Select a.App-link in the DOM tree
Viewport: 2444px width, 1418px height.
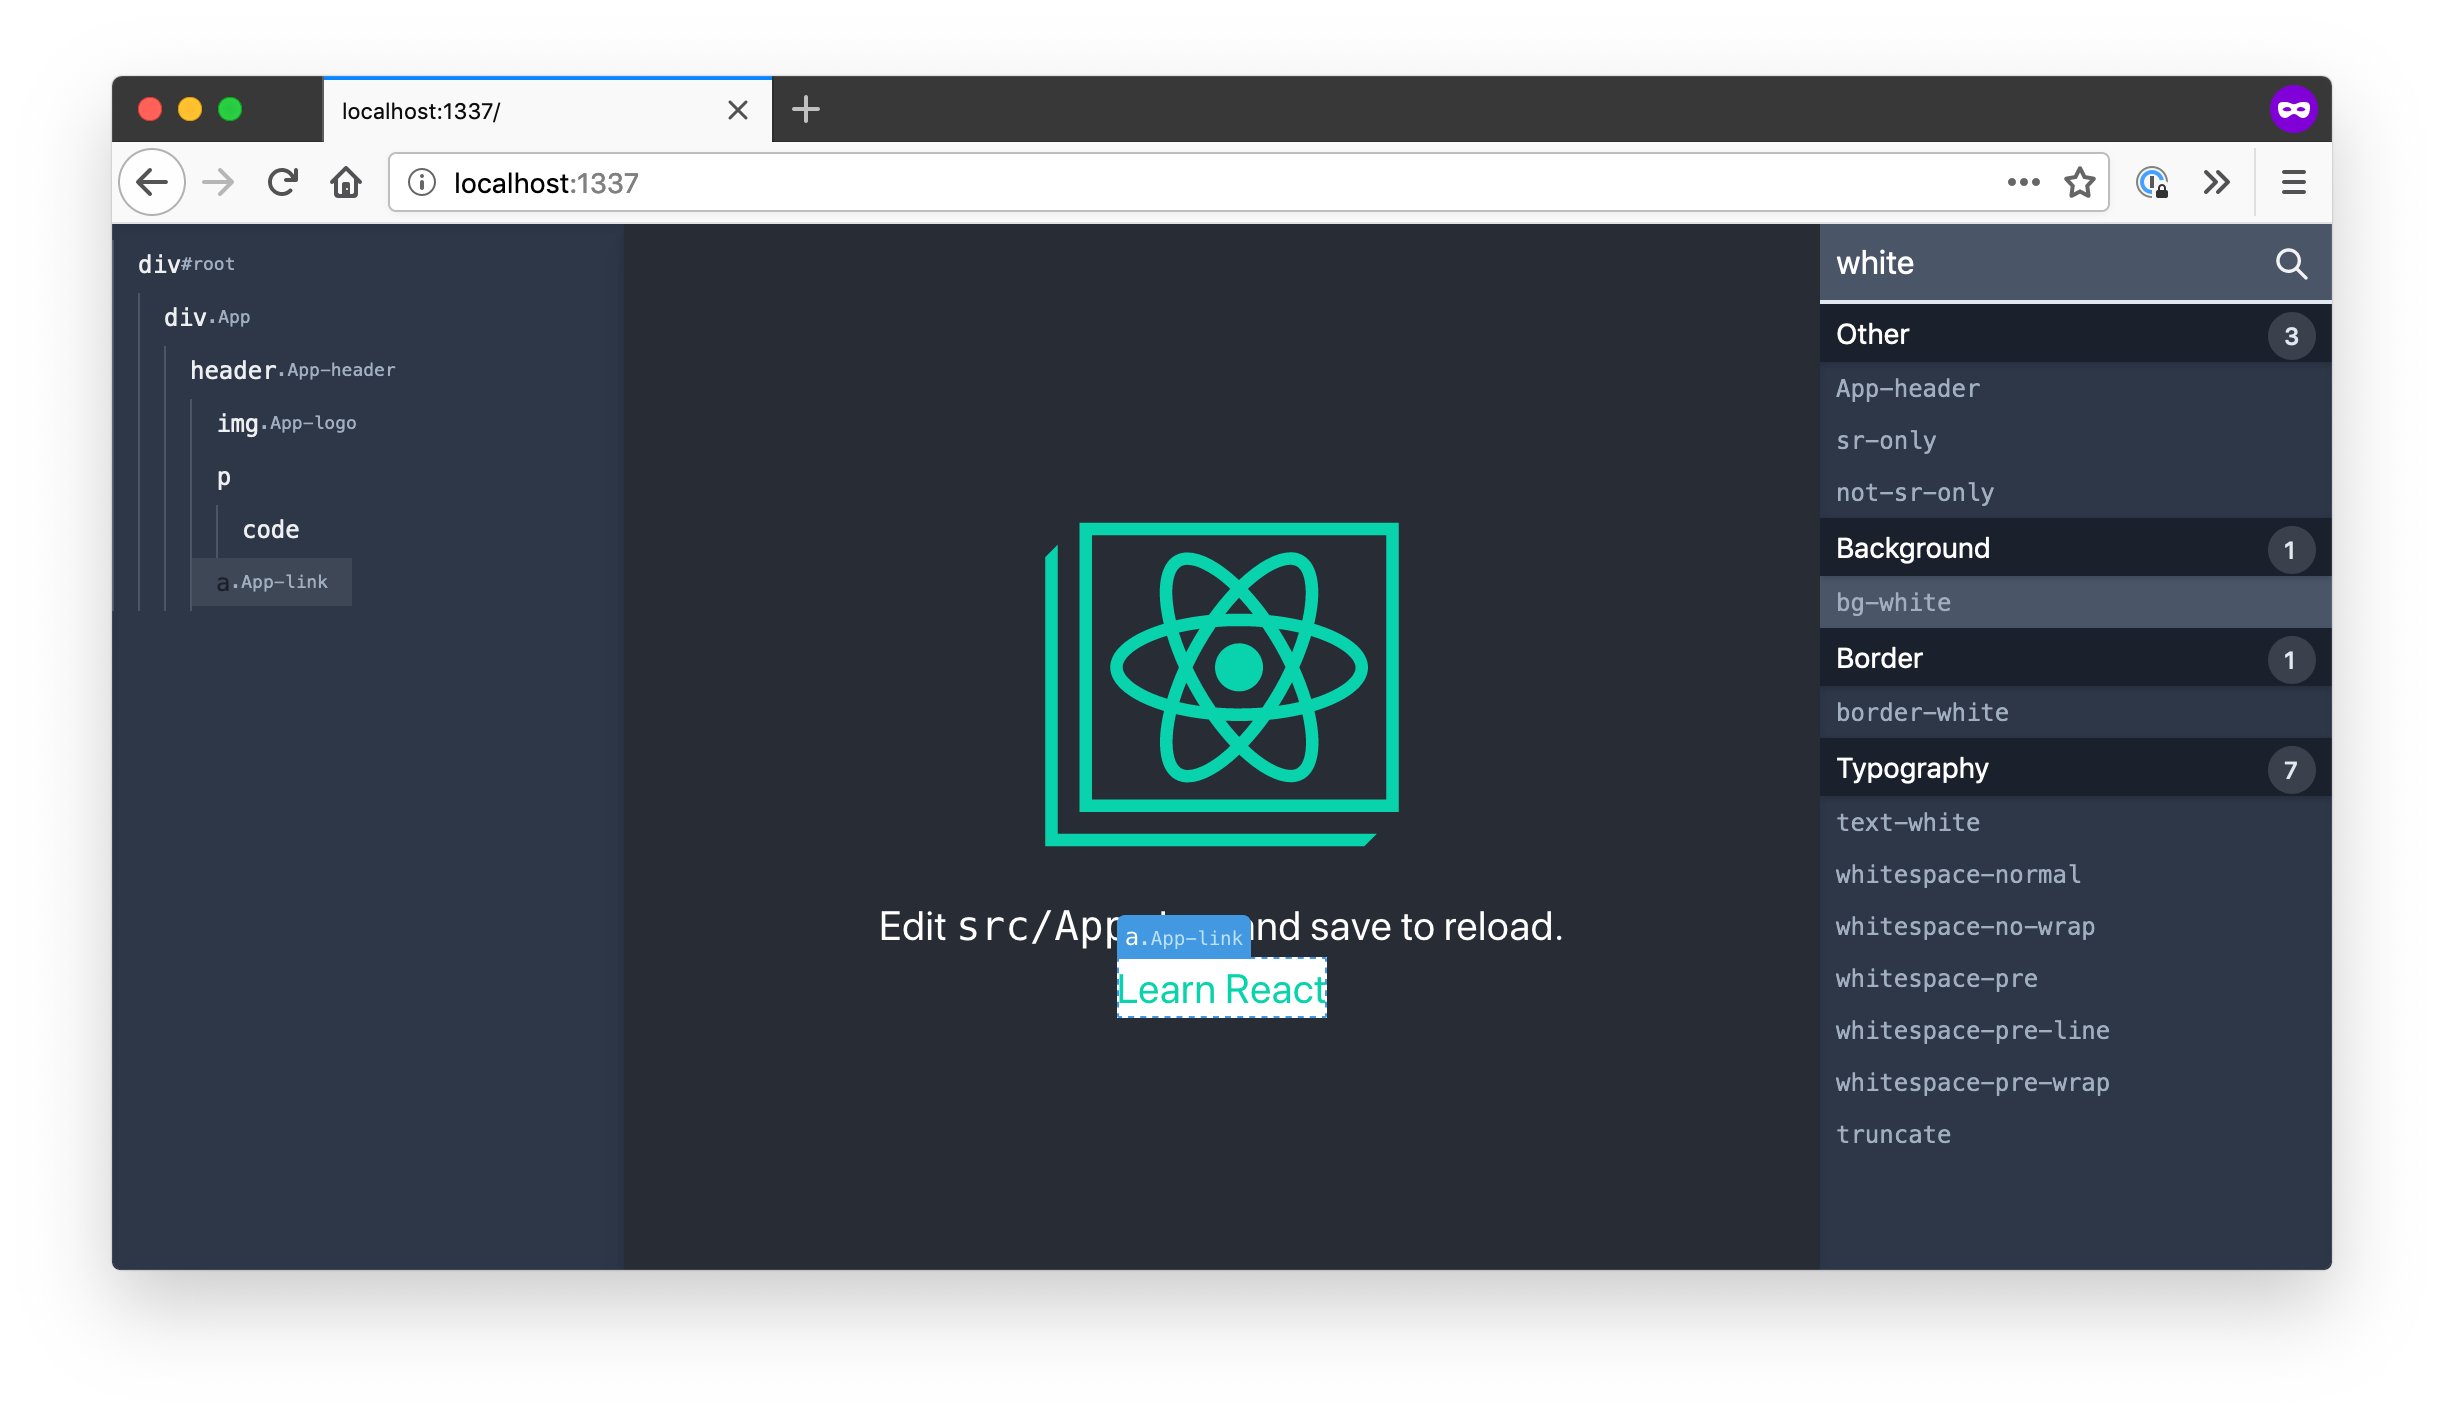click(x=272, y=582)
